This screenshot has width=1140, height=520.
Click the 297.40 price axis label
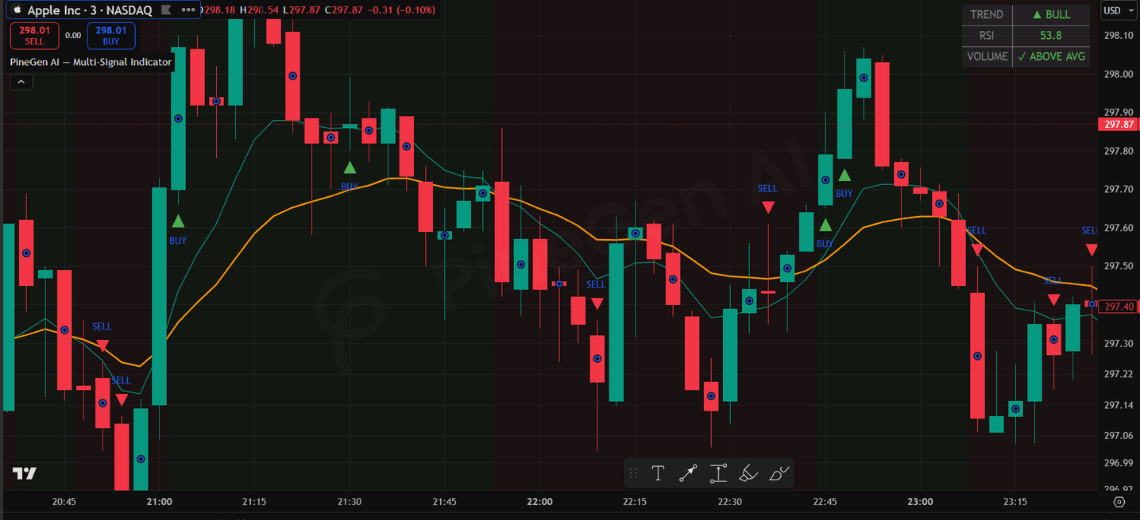[1119, 307]
